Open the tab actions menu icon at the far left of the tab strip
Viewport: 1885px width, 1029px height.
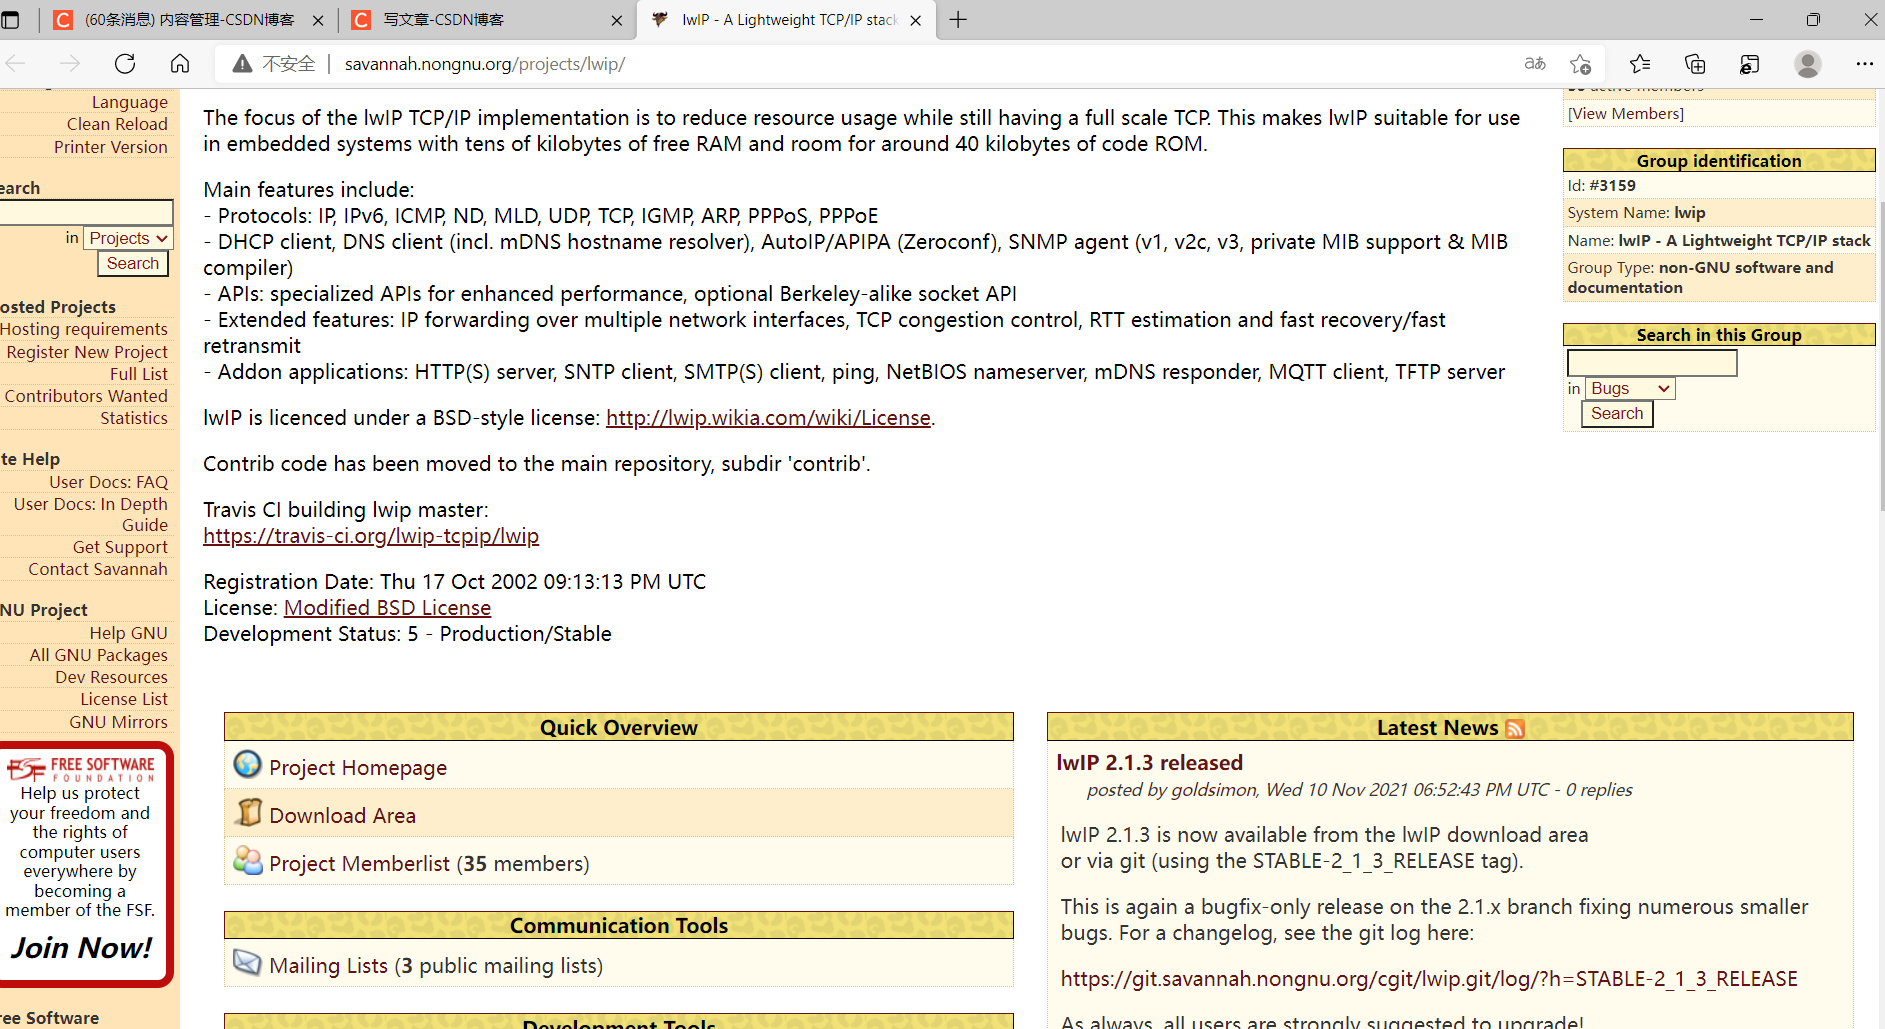tap(11, 20)
